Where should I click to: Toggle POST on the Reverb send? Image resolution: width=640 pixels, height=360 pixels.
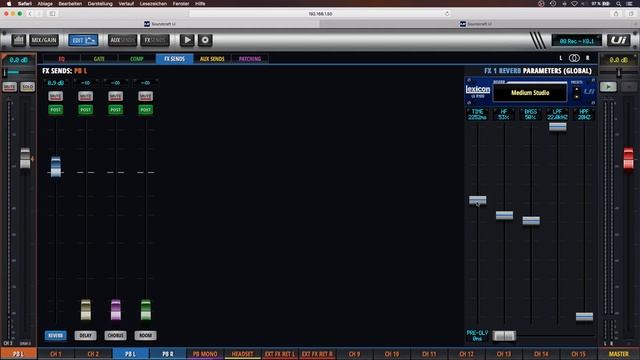(x=56, y=109)
